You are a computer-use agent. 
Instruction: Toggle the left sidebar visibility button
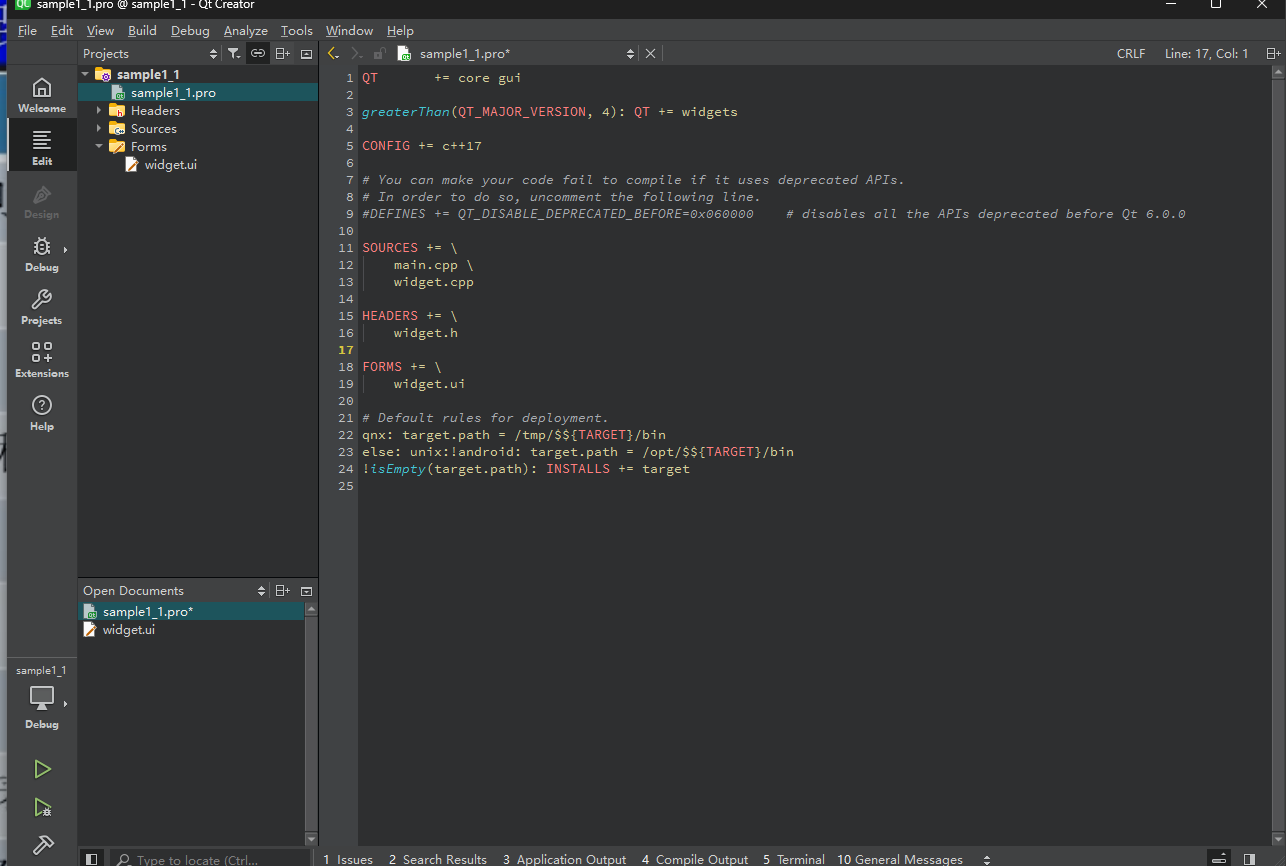click(x=92, y=859)
